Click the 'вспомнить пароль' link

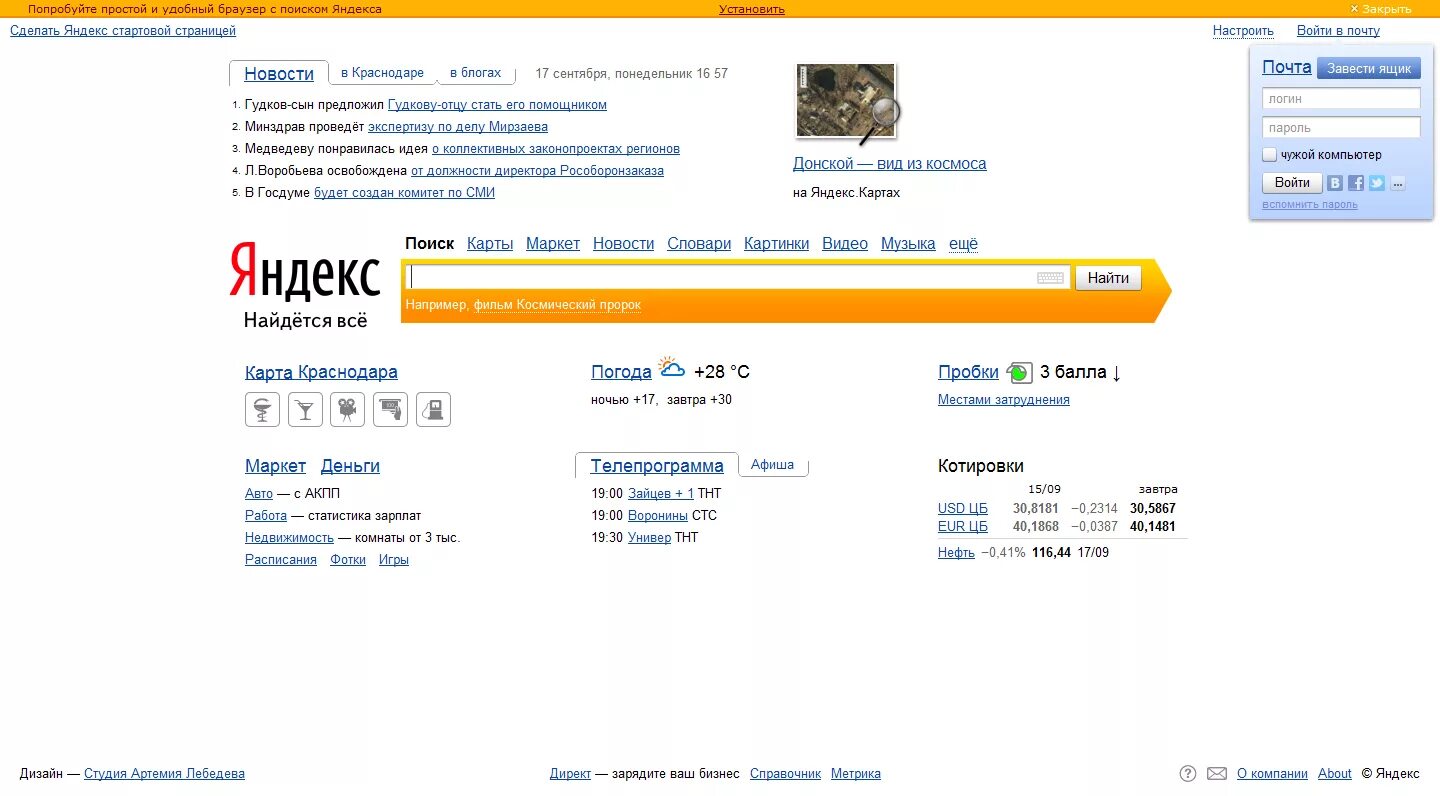[x=1310, y=204]
